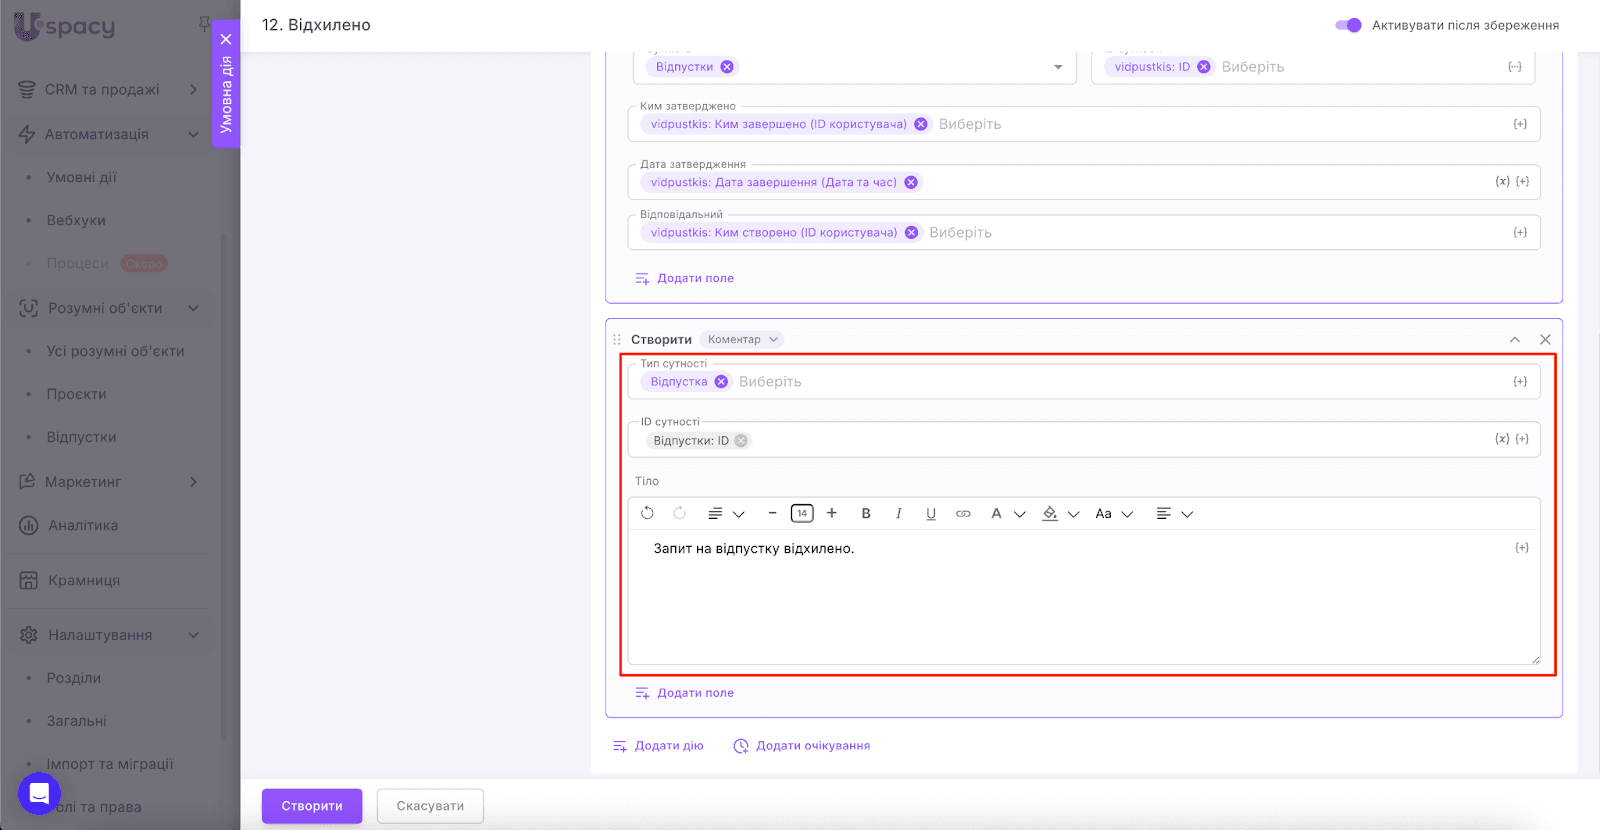Viewport: 1600px width, 830px height.
Task: Open Імпорт та міграції settings item
Action: tap(110, 764)
